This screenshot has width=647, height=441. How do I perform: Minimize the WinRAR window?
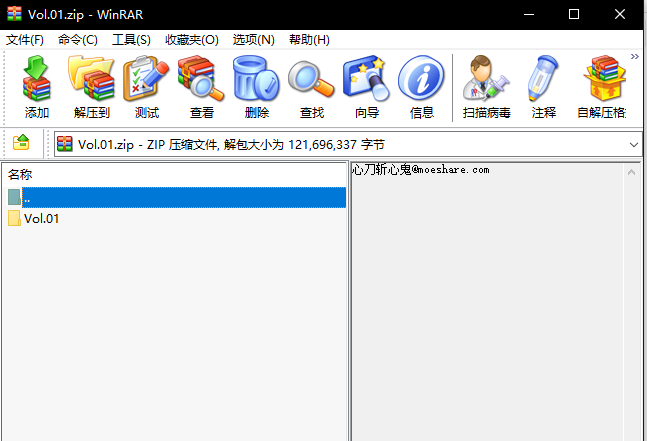point(529,14)
